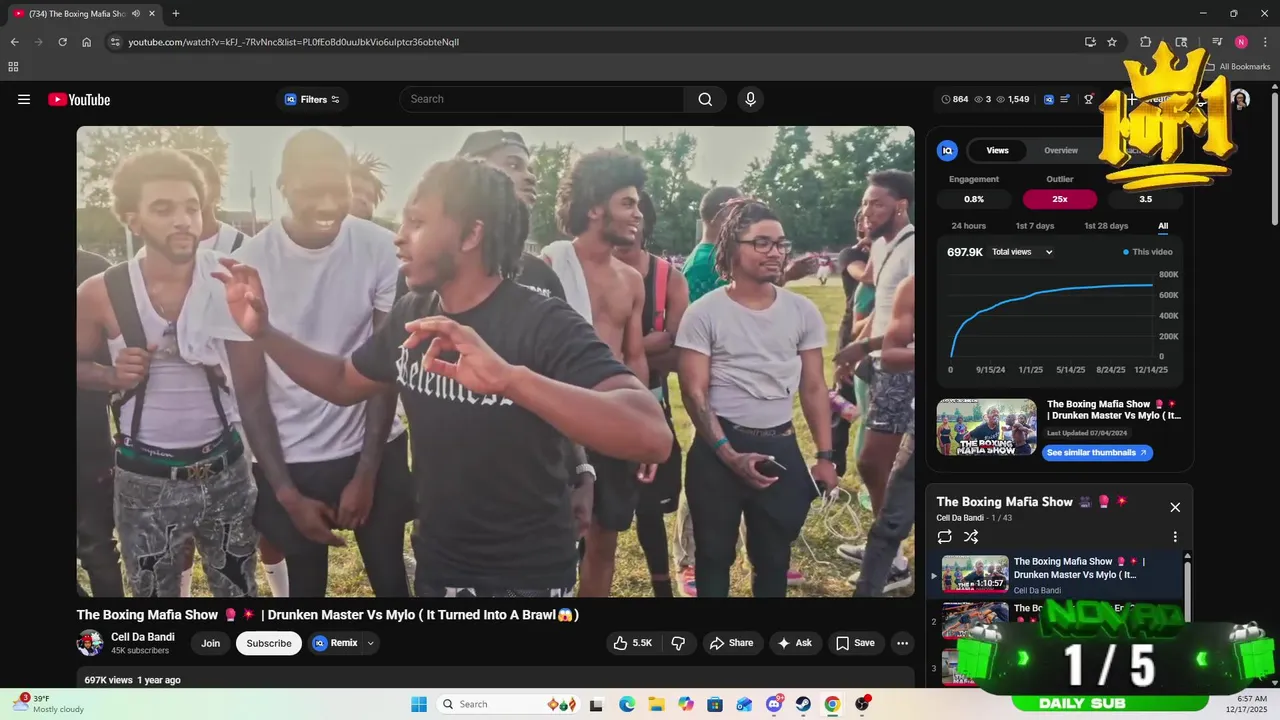
Task: Click the page vertical scrollbar
Action: coord(1274,160)
